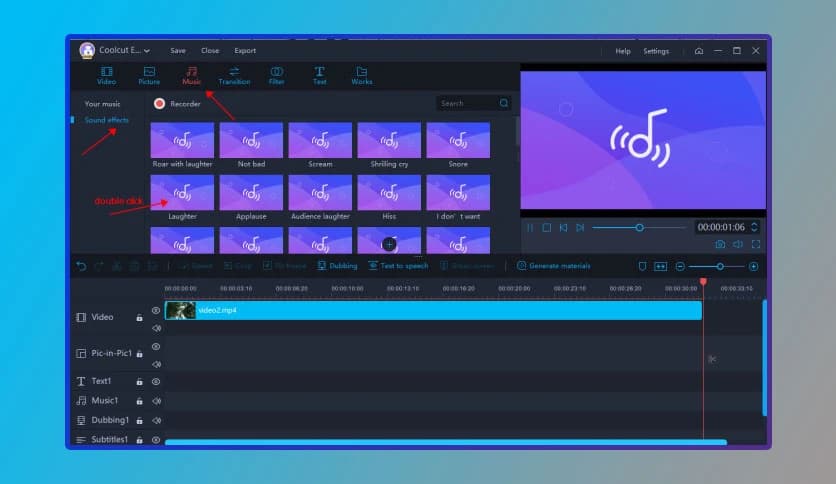Screen dimensions: 836x484
Task: Click the preview volume speaker icon
Action: coord(737,244)
